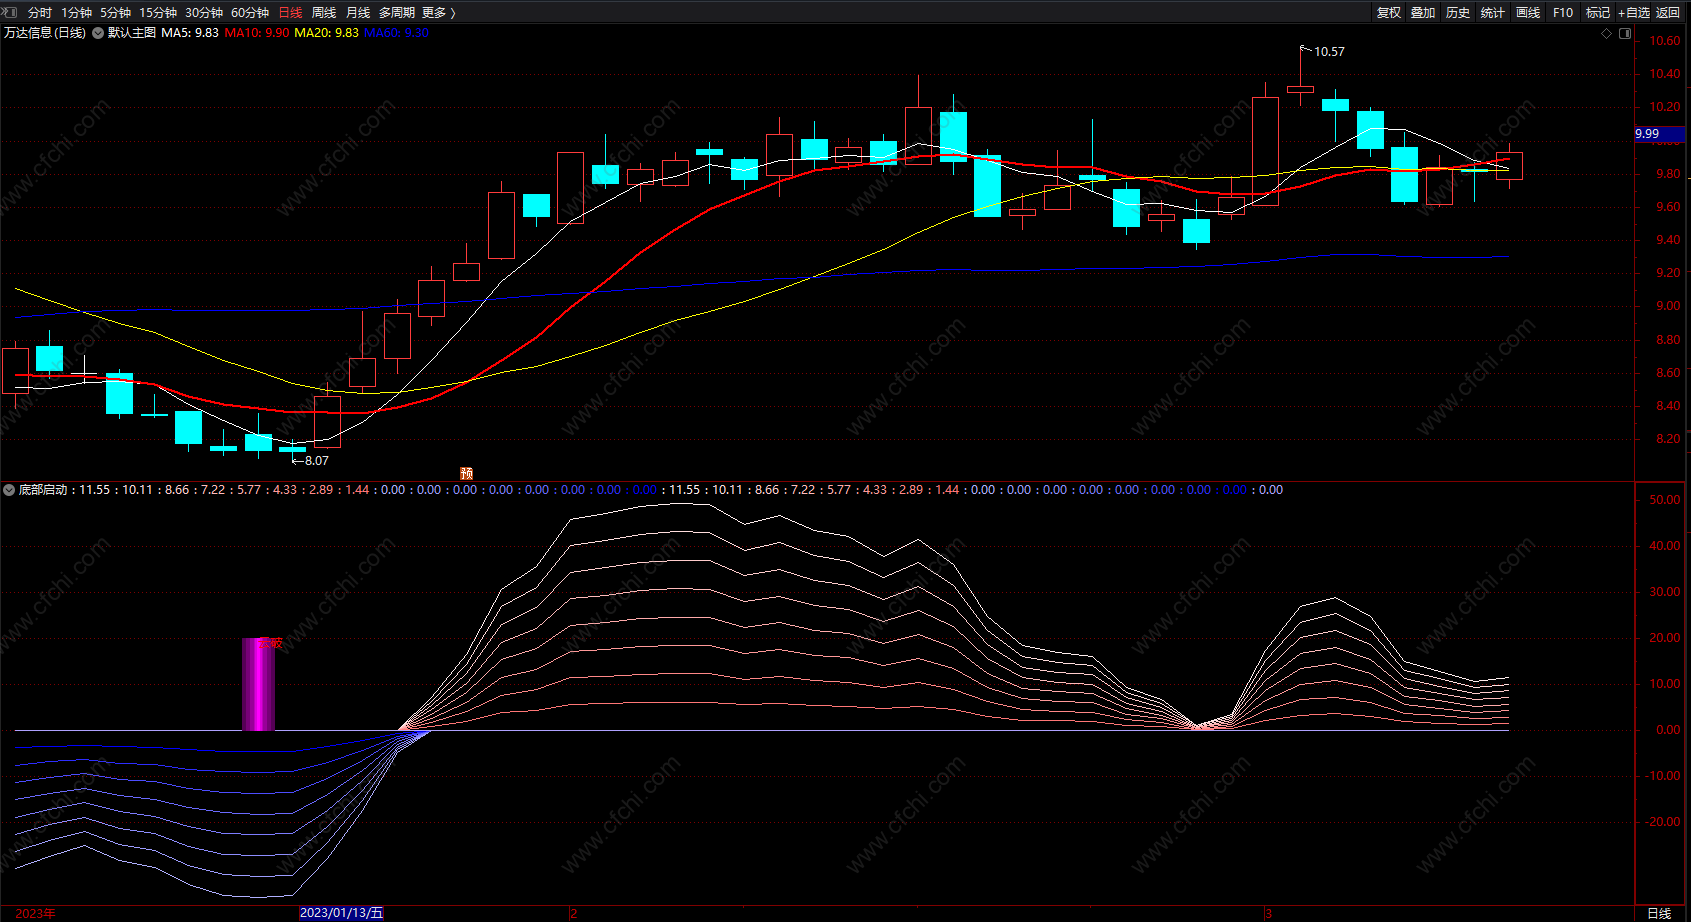Select the 5分钟 period tab
The height and width of the screenshot is (922, 1691).
pos(115,12)
